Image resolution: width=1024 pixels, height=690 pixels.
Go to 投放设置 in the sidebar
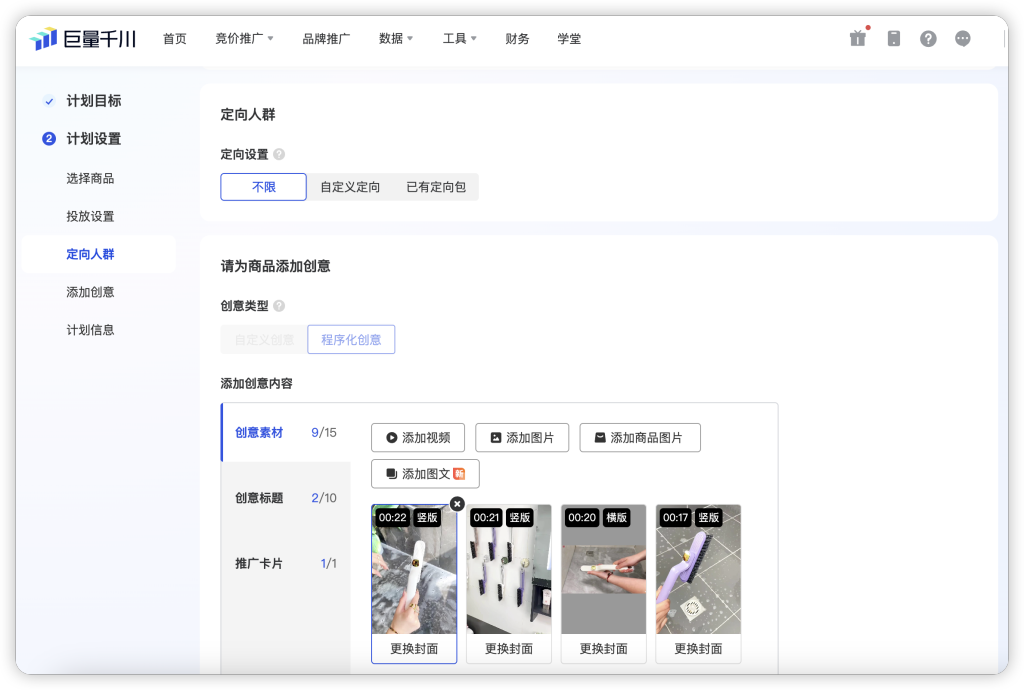coord(90,216)
